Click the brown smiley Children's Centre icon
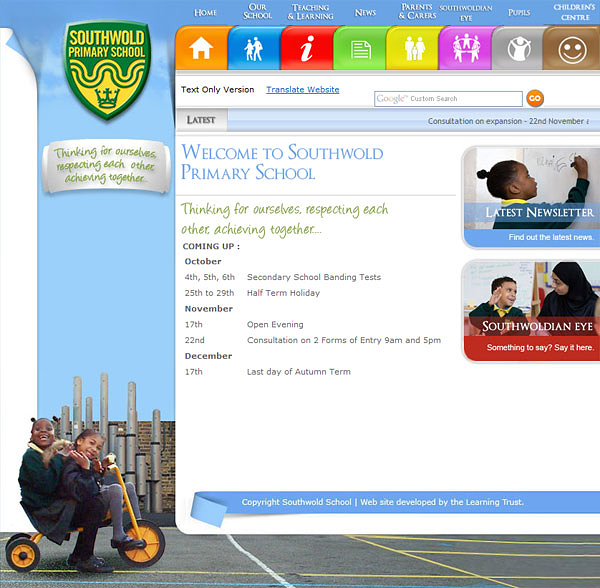Viewport: 600px width, 588px height. point(572,48)
